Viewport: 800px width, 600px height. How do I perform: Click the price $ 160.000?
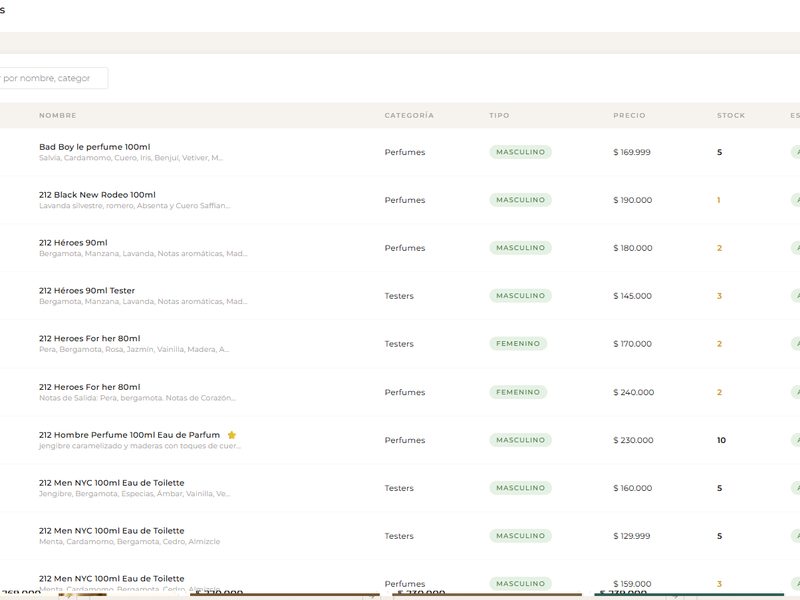tap(632, 488)
